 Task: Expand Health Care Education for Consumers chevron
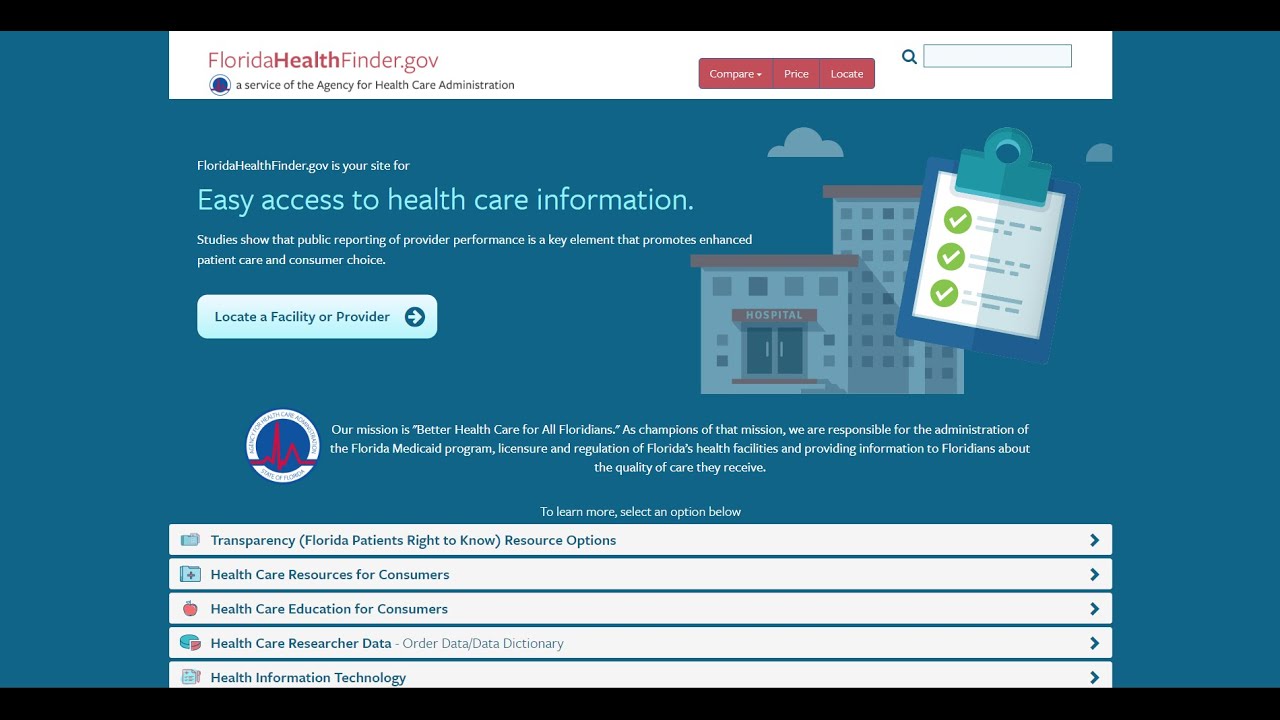pos(1094,609)
